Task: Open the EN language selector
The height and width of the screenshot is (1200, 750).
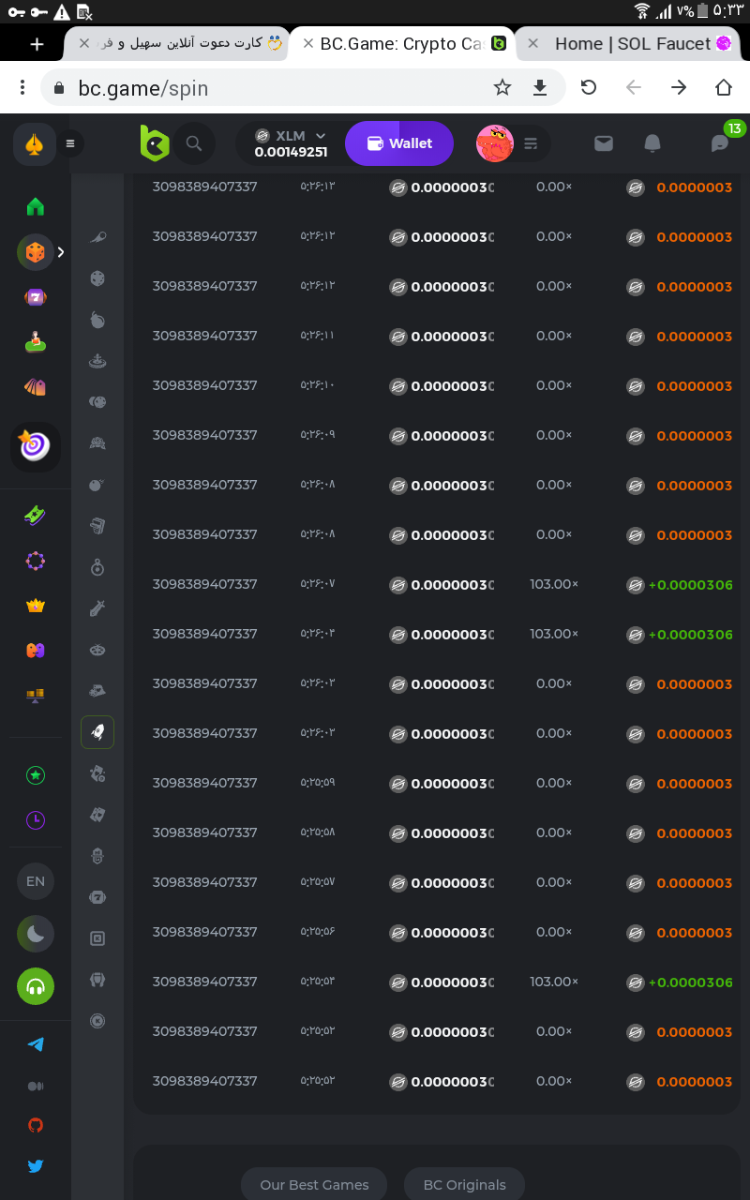Action: [36, 881]
